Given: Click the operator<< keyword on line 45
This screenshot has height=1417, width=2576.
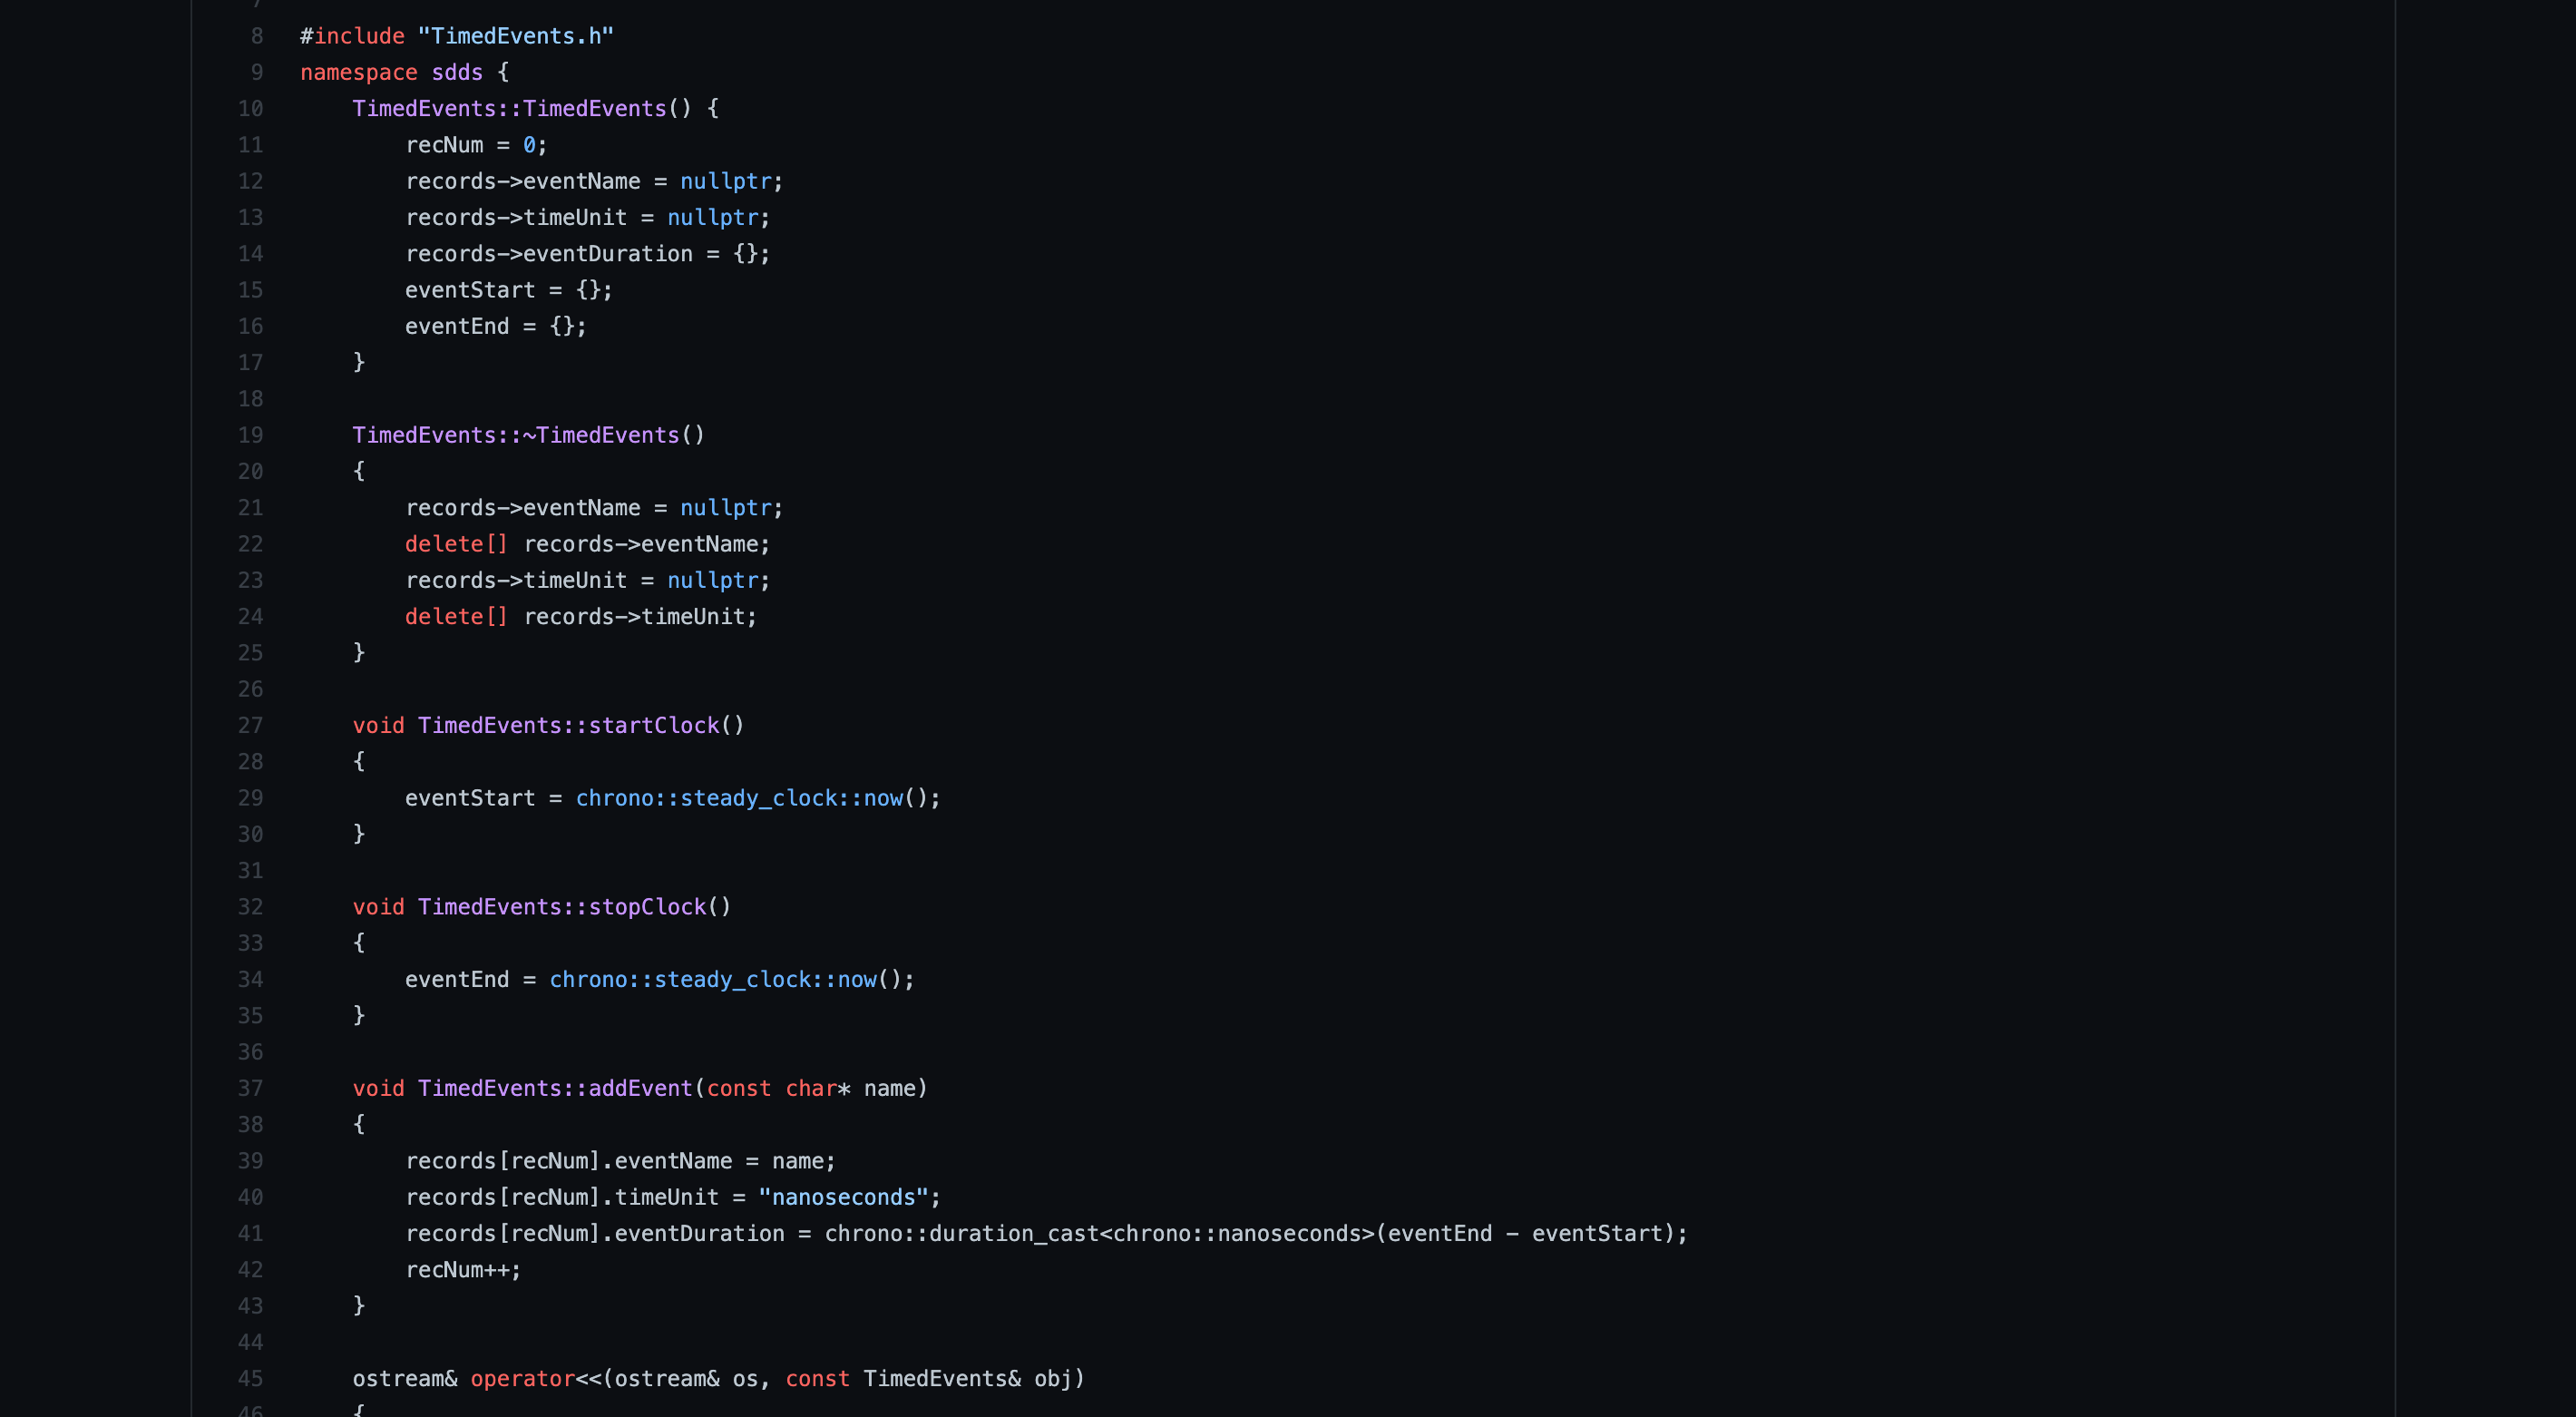Looking at the screenshot, I should tap(522, 1378).
